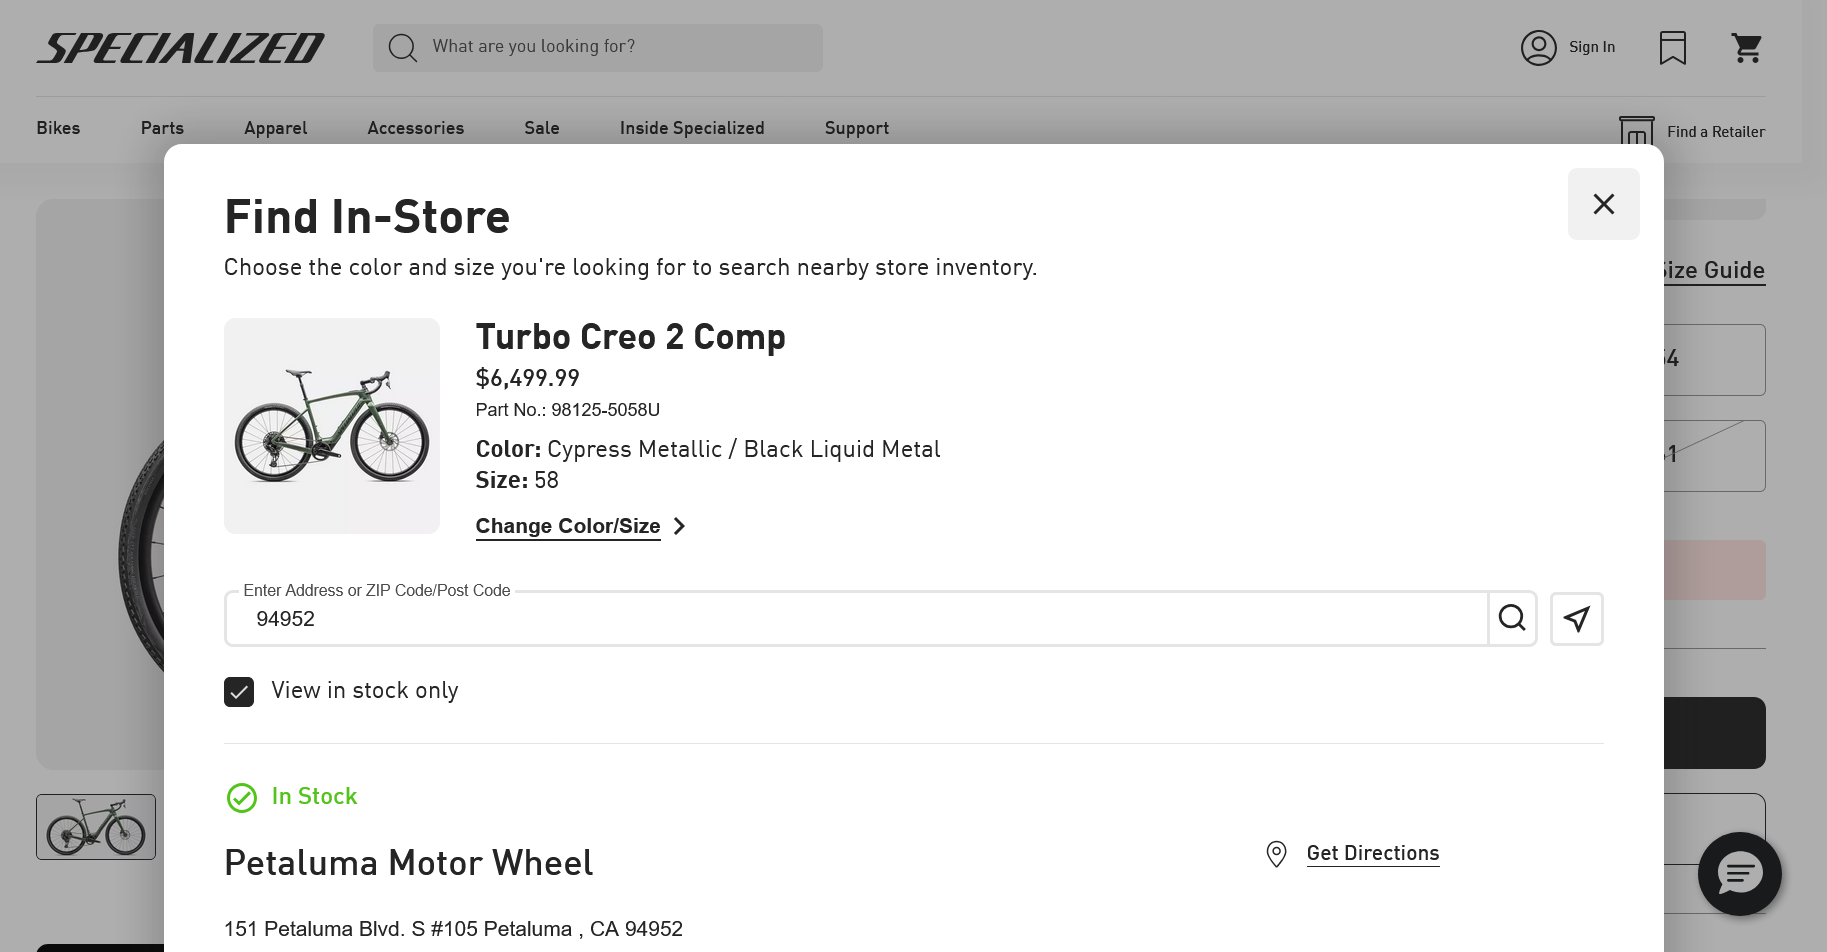1827x952 pixels.
Task: Click the search magnifier in ZIP field
Action: click(1511, 618)
